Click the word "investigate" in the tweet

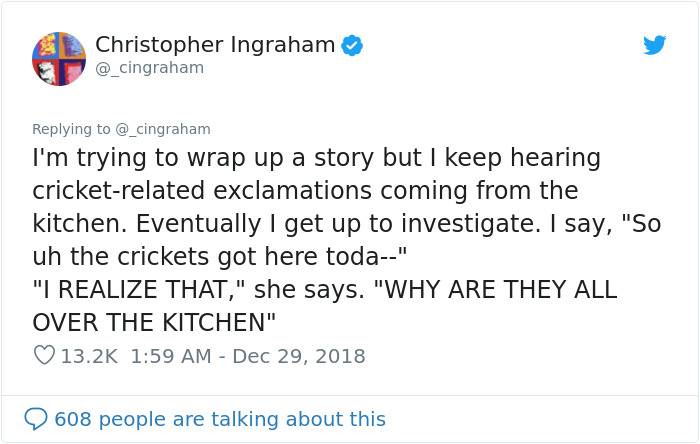(471, 224)
